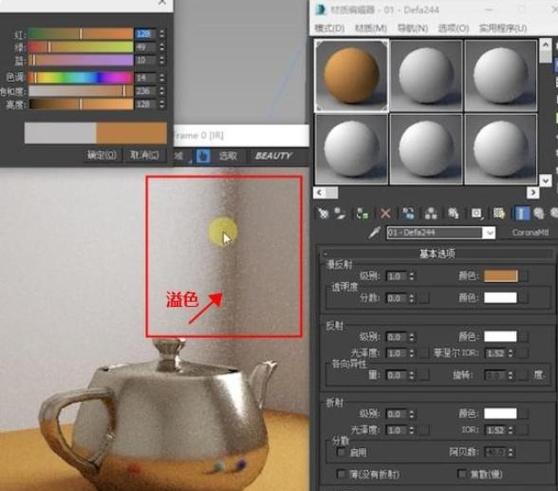The height and width of the screenshot is (491, 558).
Task: Click Show Shaded Material in Viewport icon
Action: tap(499, 213)
